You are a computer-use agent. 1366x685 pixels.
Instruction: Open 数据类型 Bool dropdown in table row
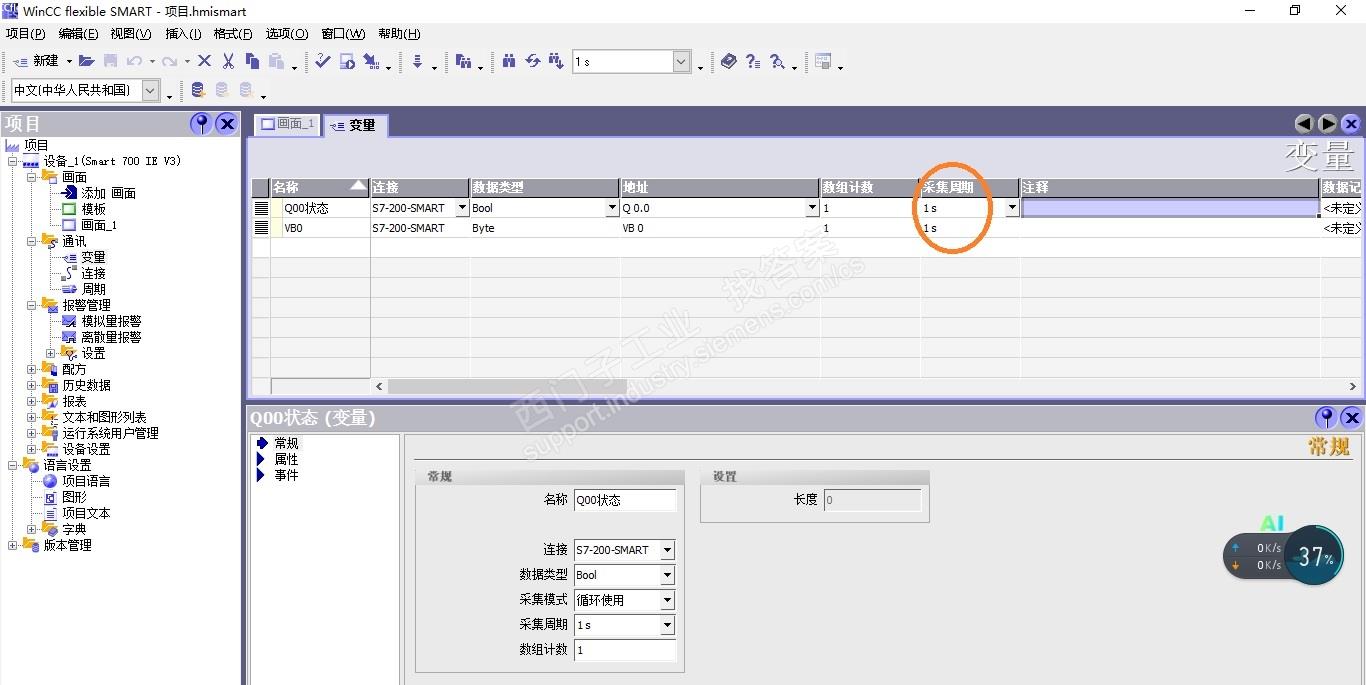click(612, 208)
